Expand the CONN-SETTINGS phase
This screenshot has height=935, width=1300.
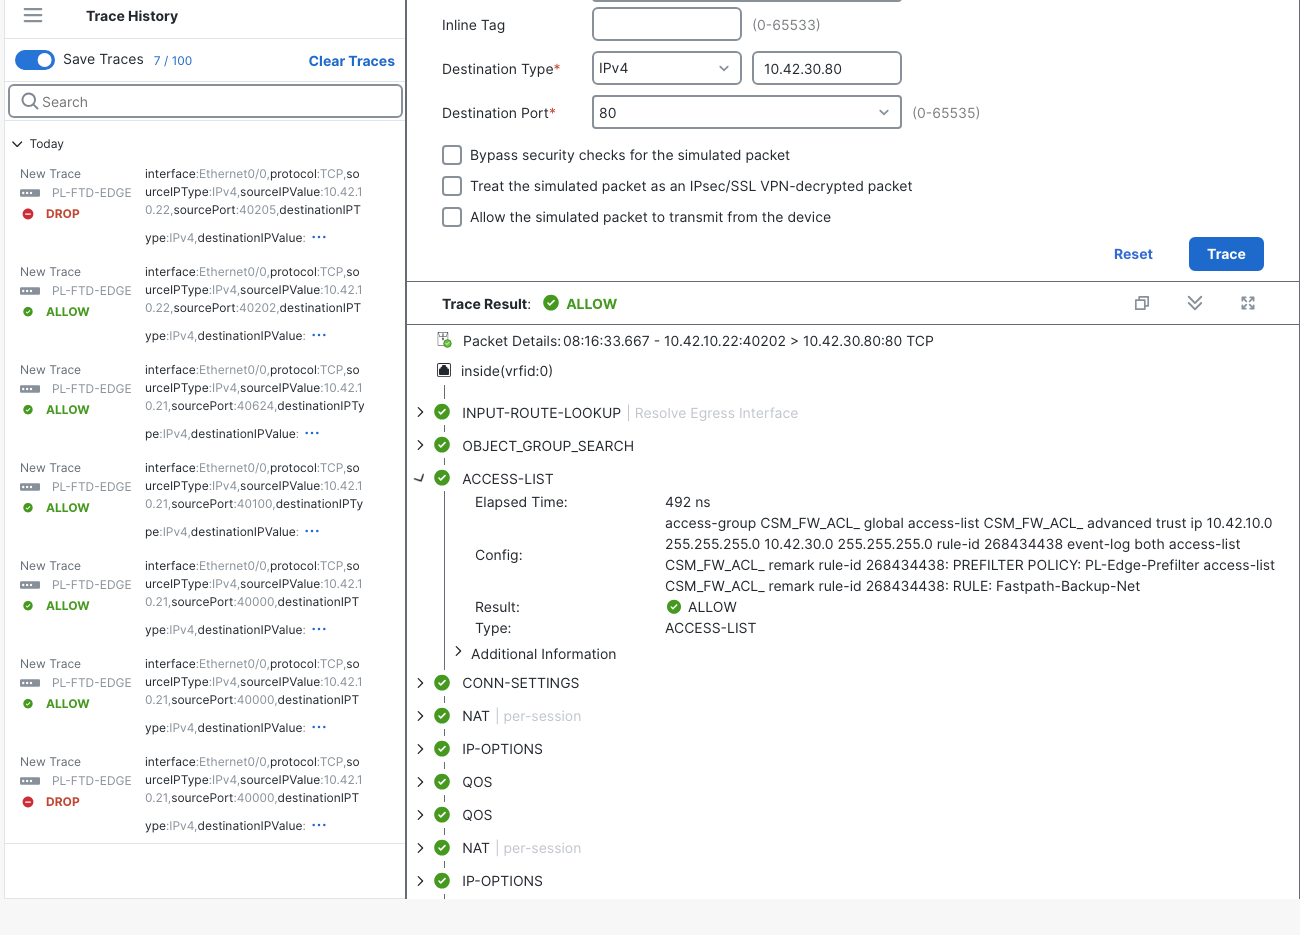[420, 683]
